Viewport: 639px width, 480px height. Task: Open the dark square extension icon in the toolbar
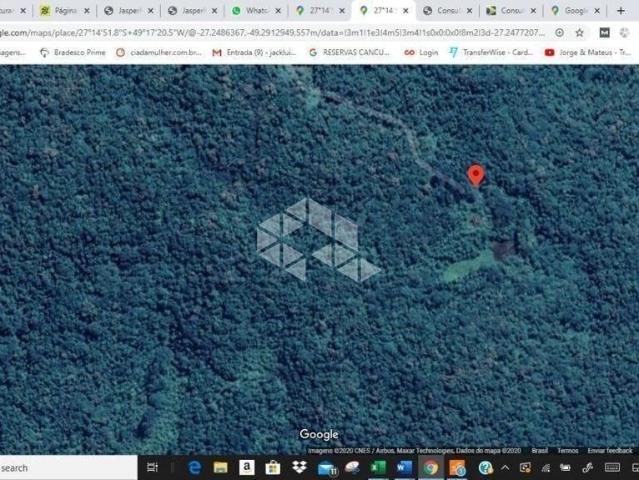coord(604,33)
